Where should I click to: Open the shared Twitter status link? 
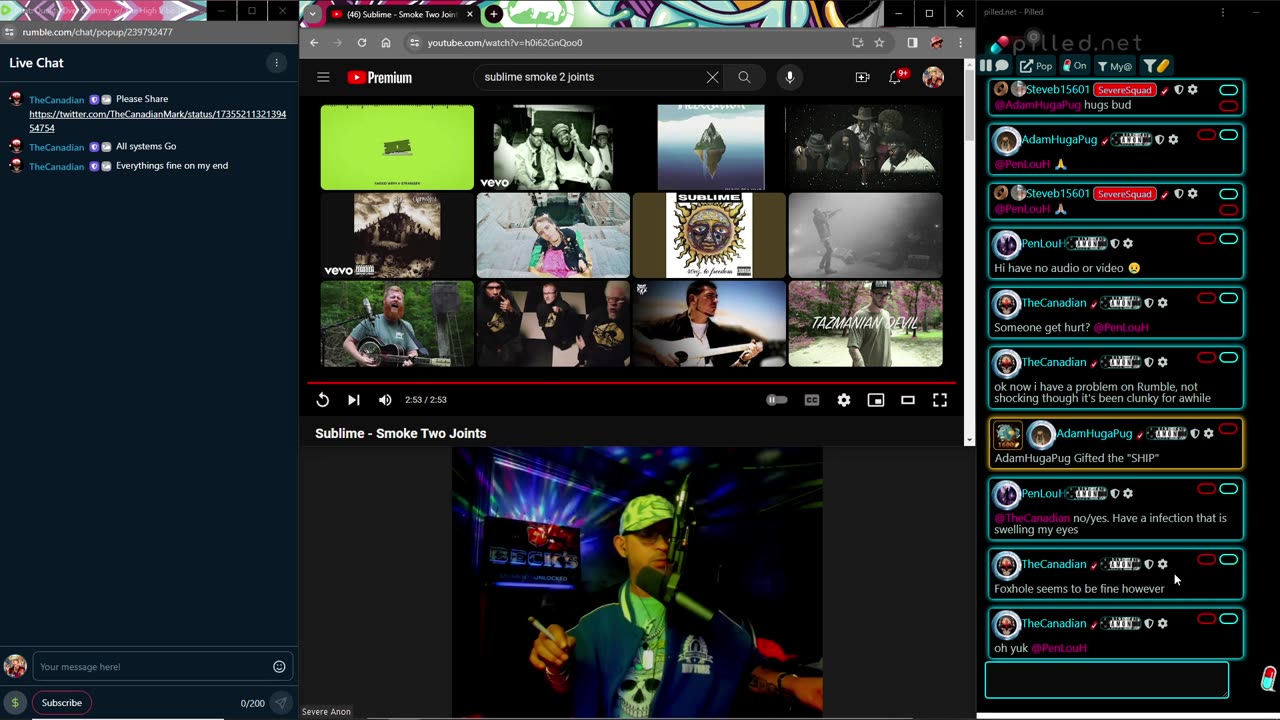pos(157,121)
